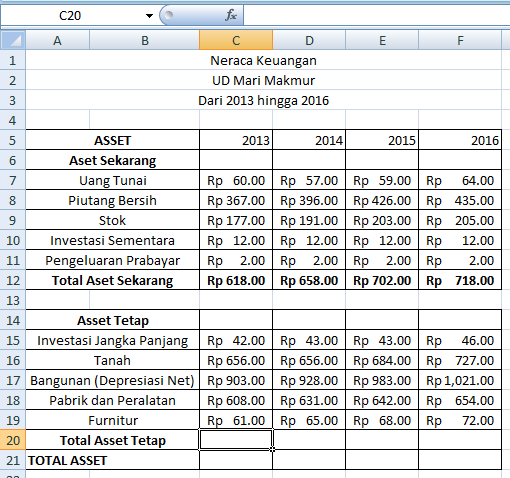Click the 'Piutang Bersih' label cell
510x478 pixels.
click(x=113, y=200)
